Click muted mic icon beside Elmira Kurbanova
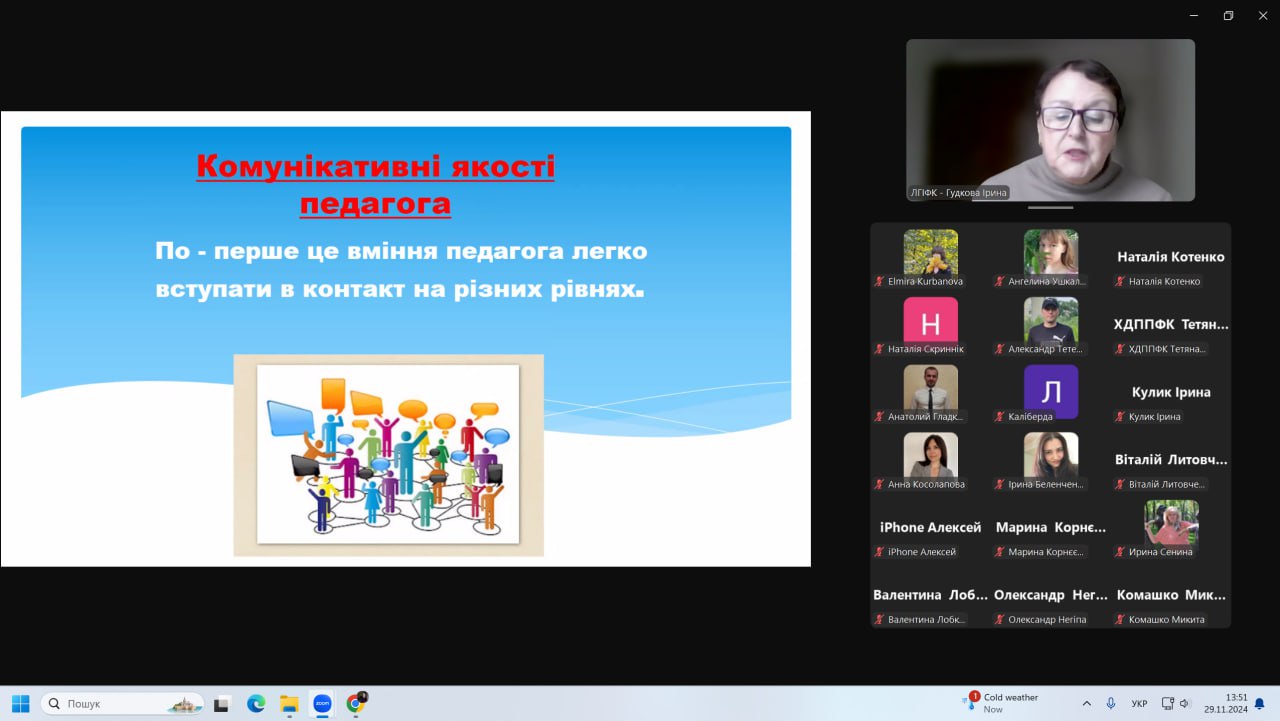1280x721 pixels. [880, 282]
